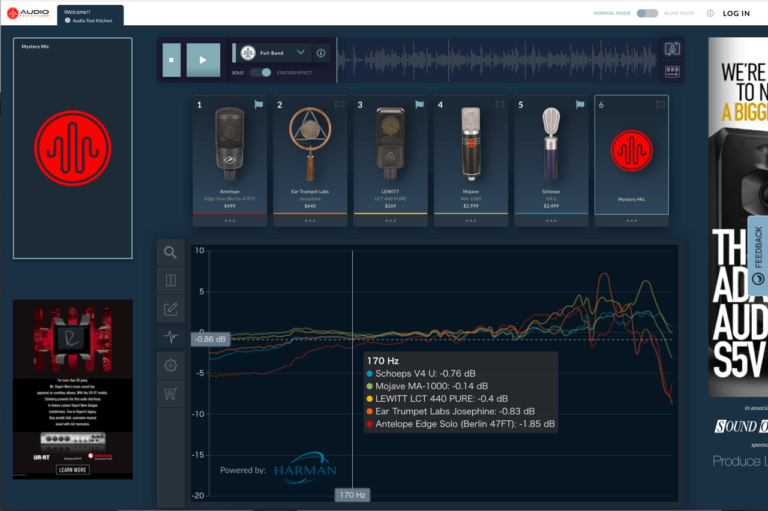Viewport: 768px width, 511px height.
Task: Click the FEEDBACK side tab
Action: 758,255
